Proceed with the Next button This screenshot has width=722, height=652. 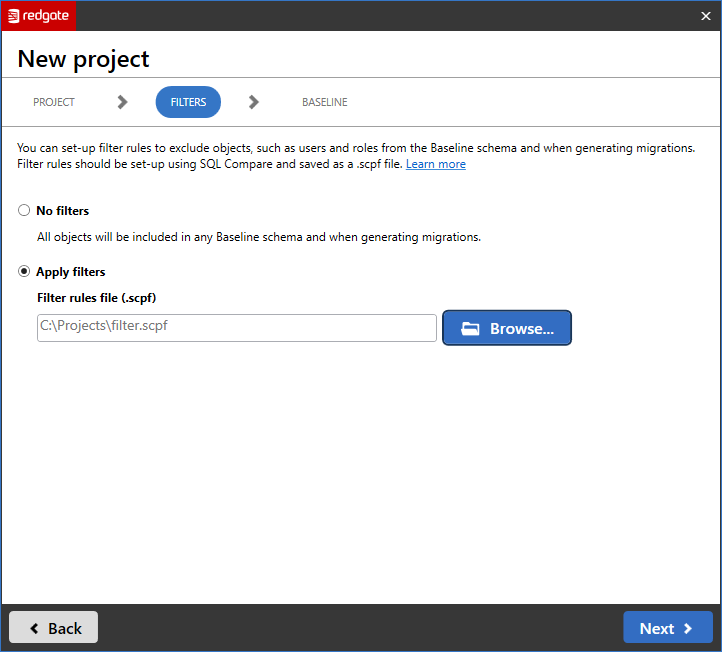click(x=667, y=627)
